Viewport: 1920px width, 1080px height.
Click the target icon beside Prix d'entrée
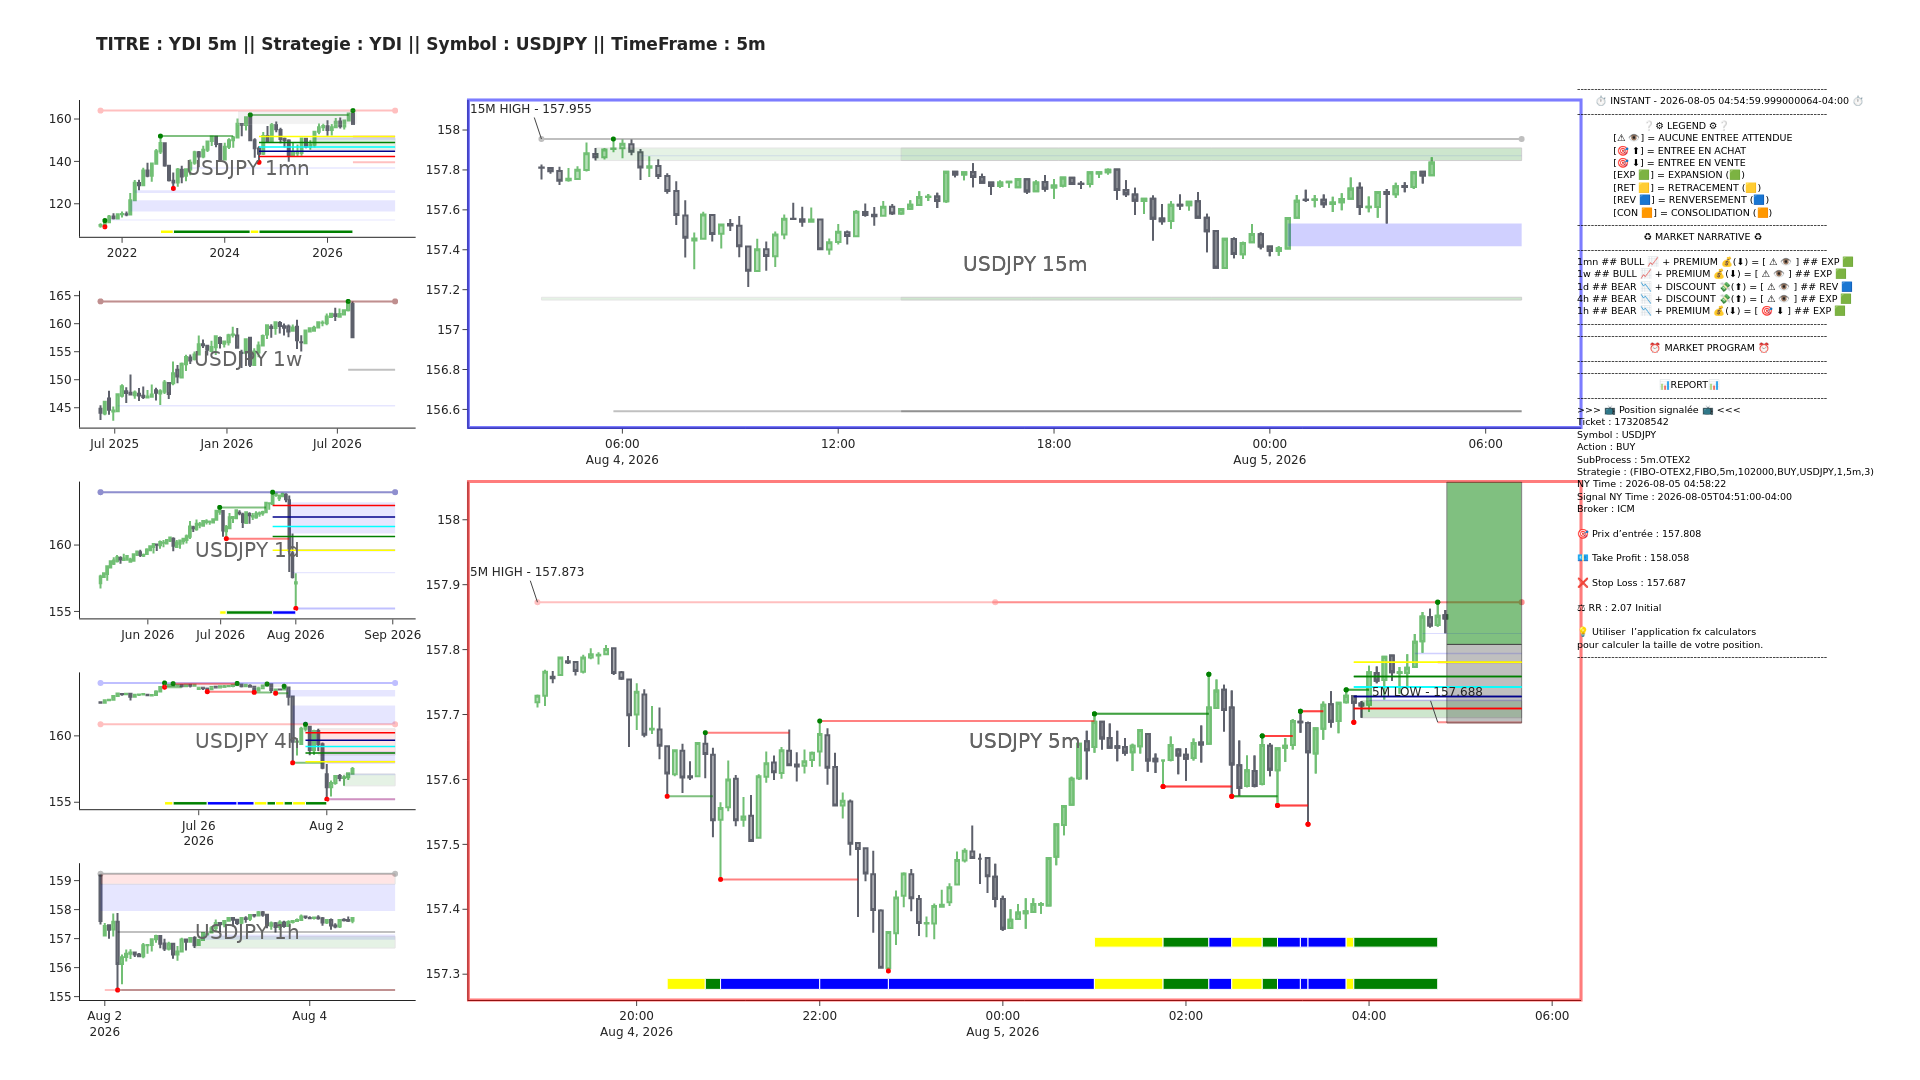1583,534
